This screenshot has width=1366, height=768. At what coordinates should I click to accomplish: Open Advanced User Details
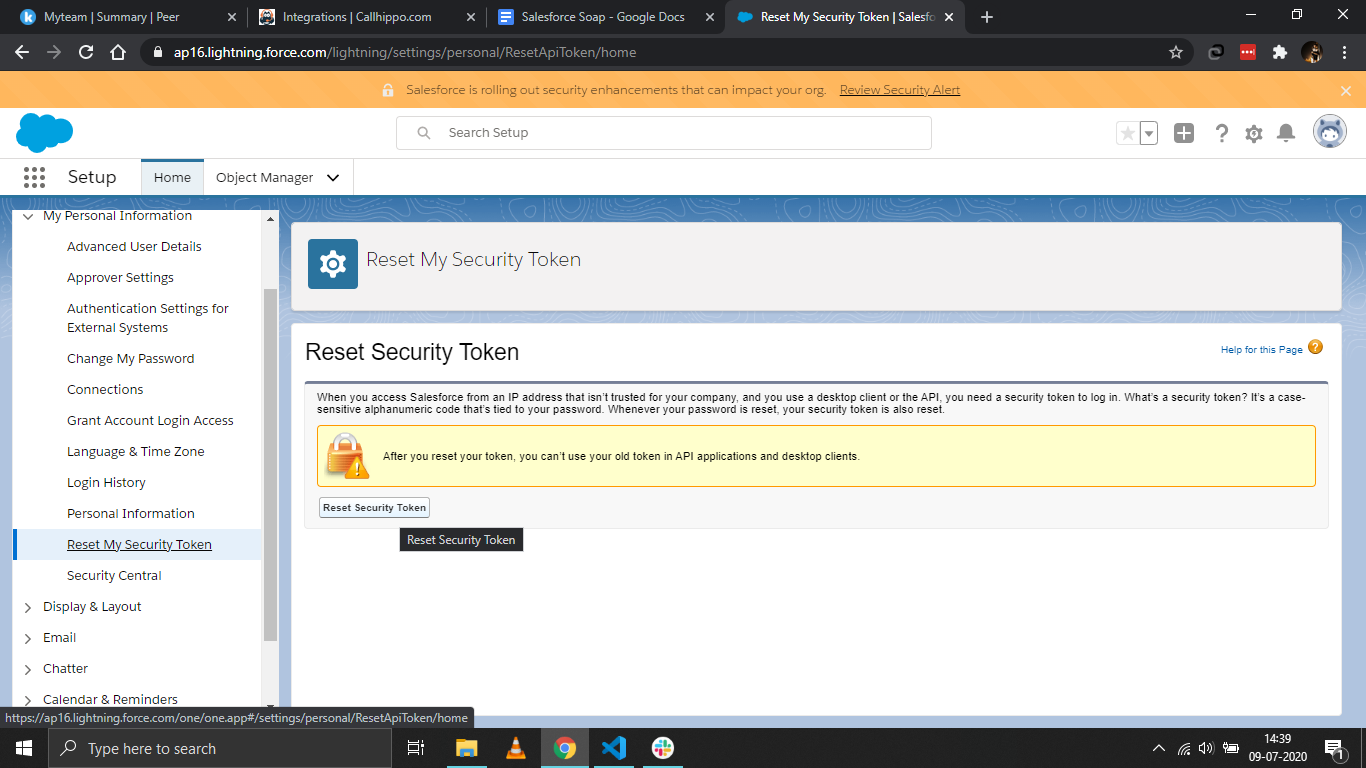click(134, 246)
